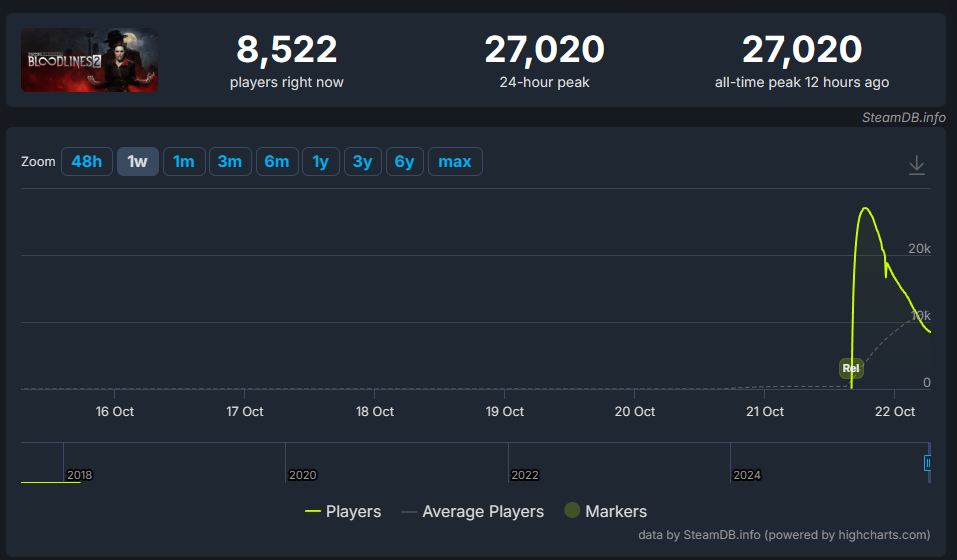The width and height of the screenshot is (957, 560).
Task: Click the SteamDB.info credit text
Action: 904,118
